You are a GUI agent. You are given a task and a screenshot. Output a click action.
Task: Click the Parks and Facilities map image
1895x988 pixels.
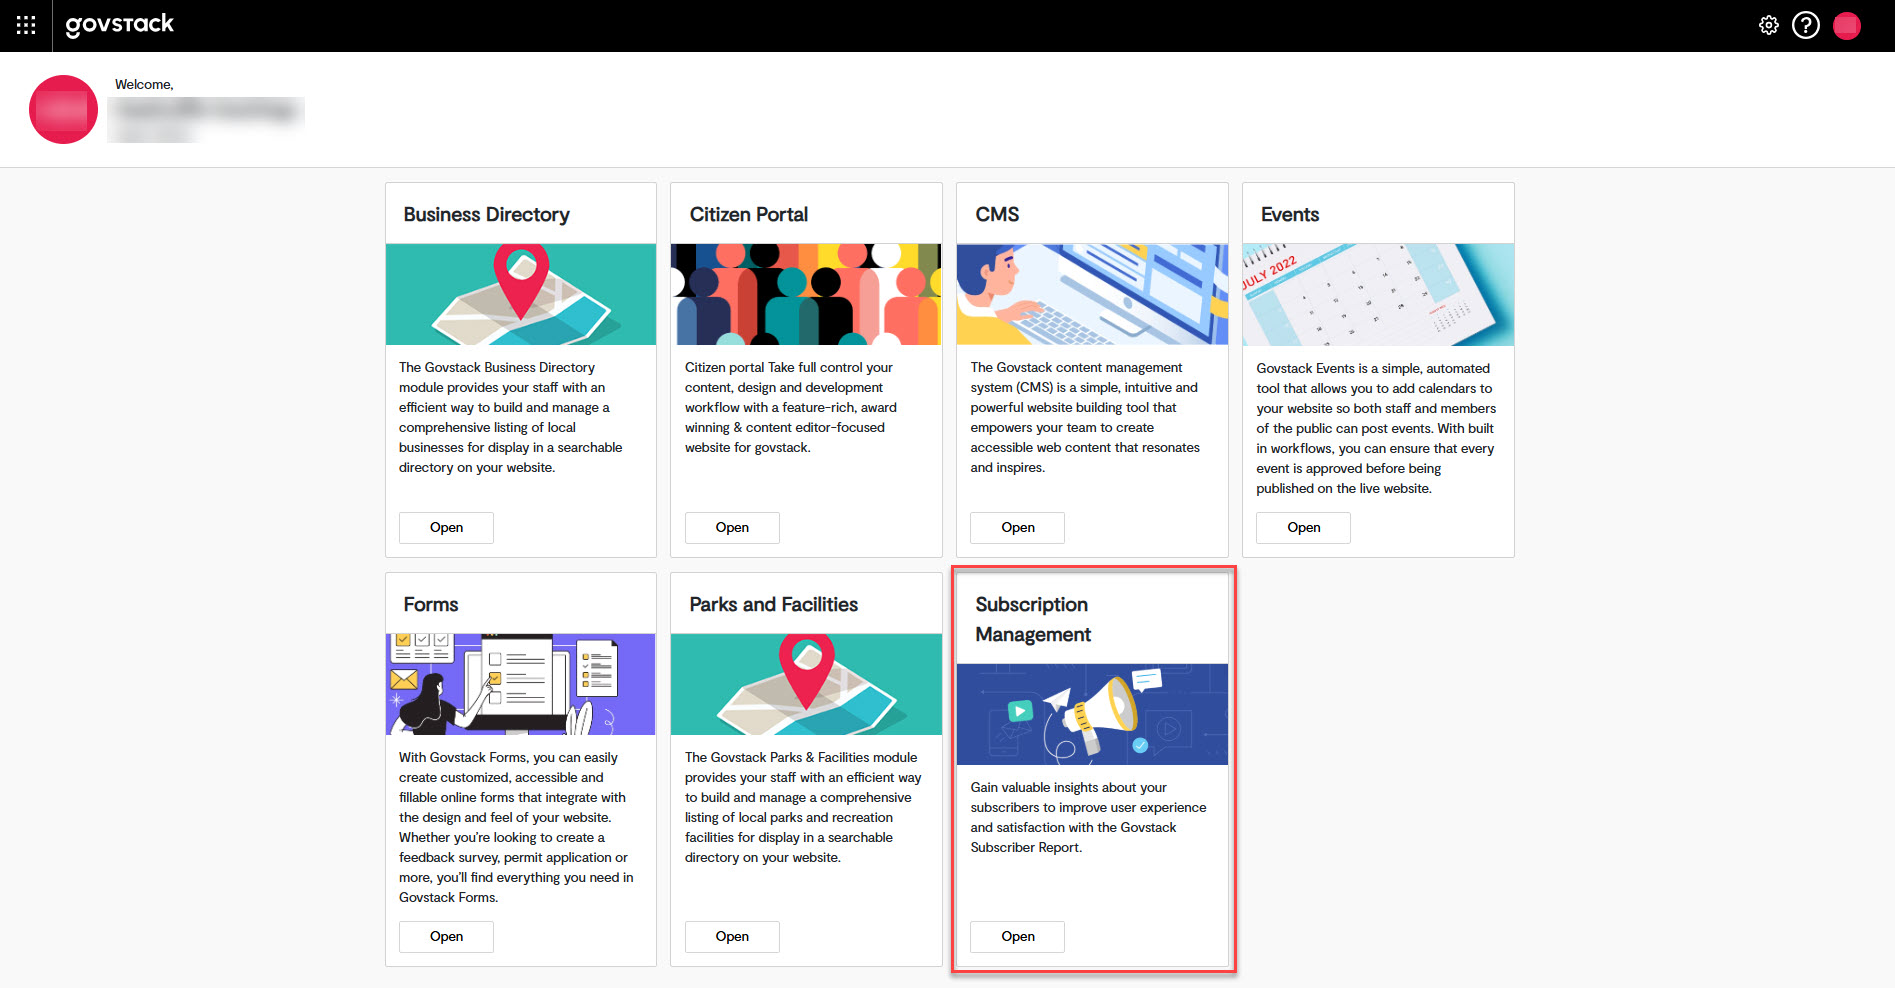coord(806,684)
